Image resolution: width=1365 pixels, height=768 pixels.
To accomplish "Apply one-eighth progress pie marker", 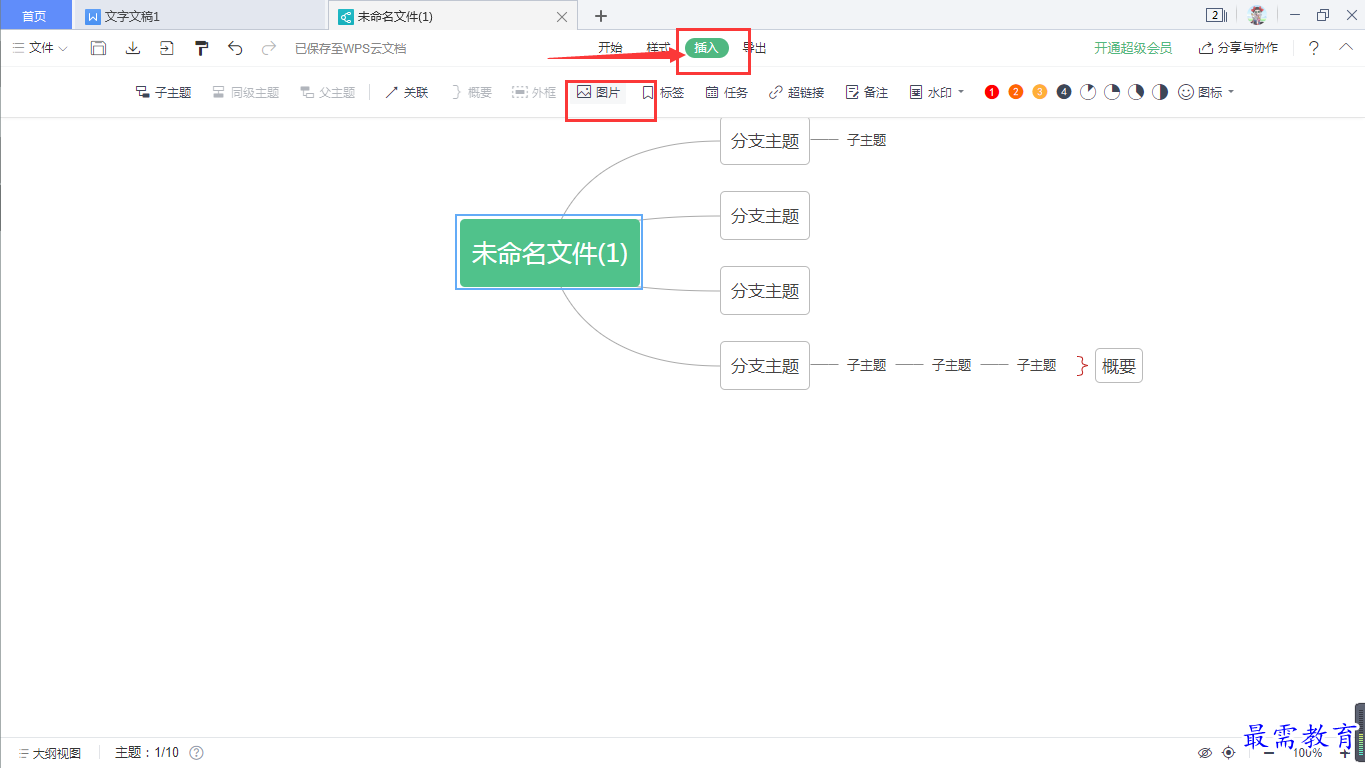I will coord(1088,92).
